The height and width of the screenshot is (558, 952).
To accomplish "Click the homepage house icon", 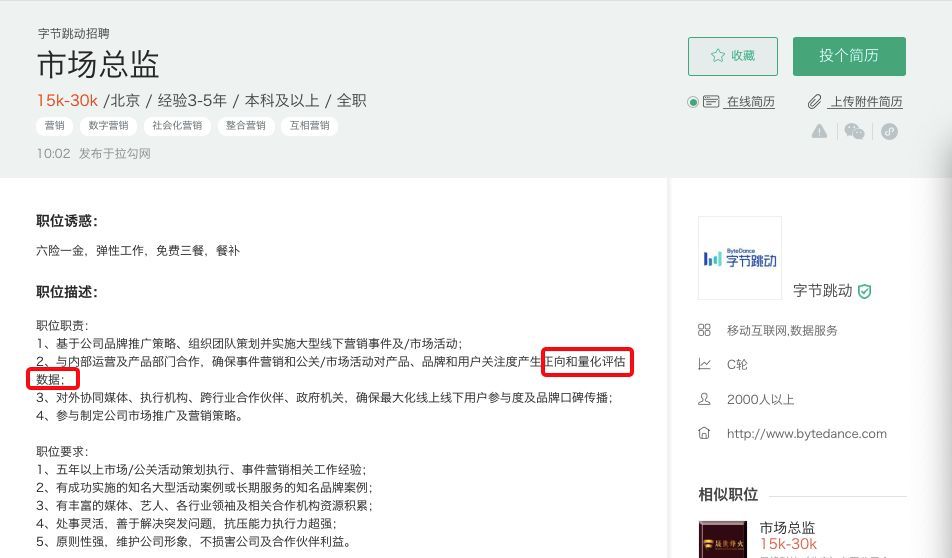I will pyautogui.click(x=704, y=433).
